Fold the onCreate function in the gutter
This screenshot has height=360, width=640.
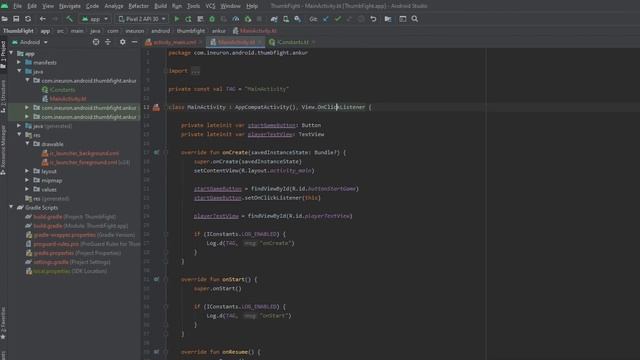166,152
